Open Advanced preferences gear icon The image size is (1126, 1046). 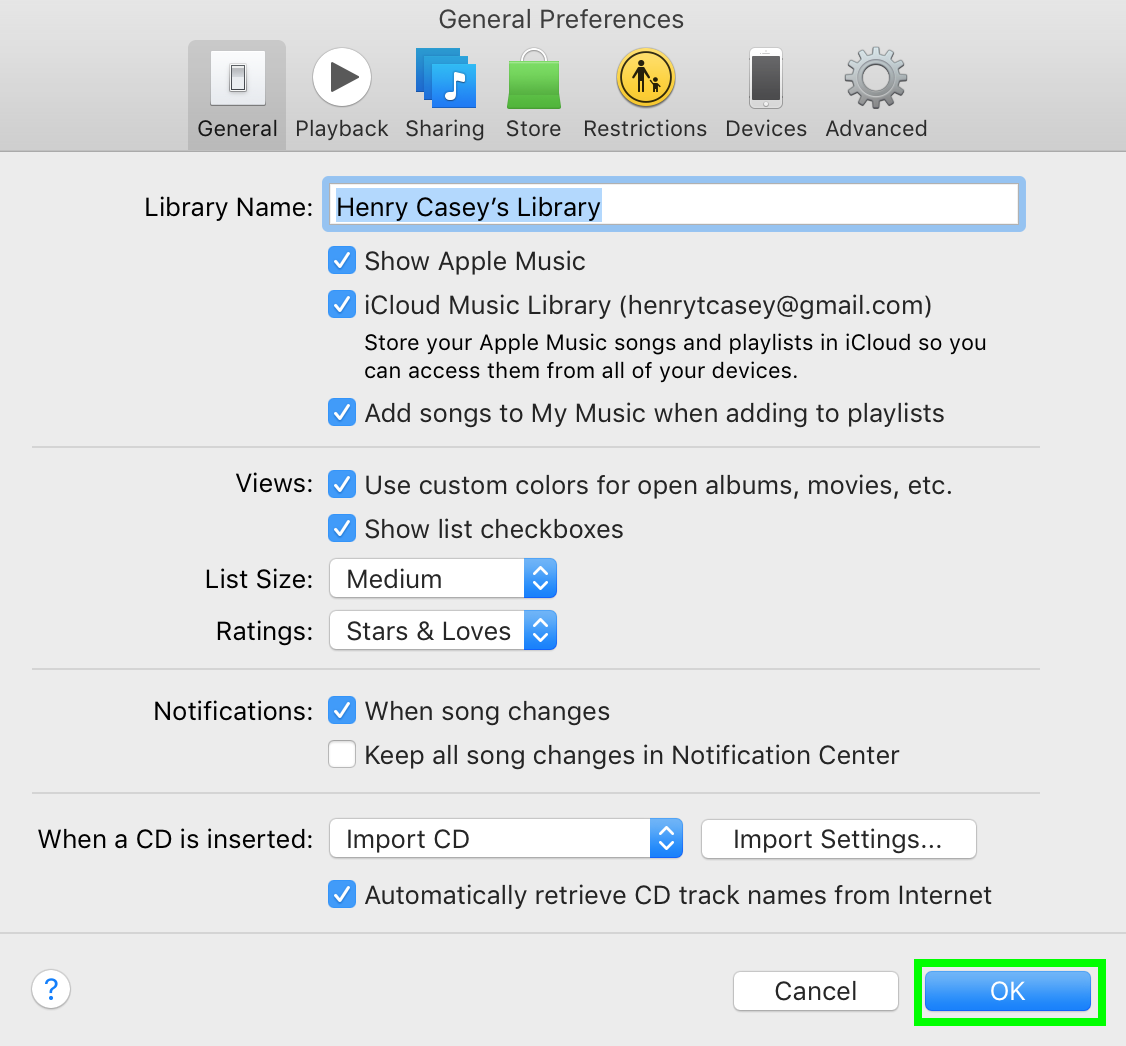click(876, 78)
